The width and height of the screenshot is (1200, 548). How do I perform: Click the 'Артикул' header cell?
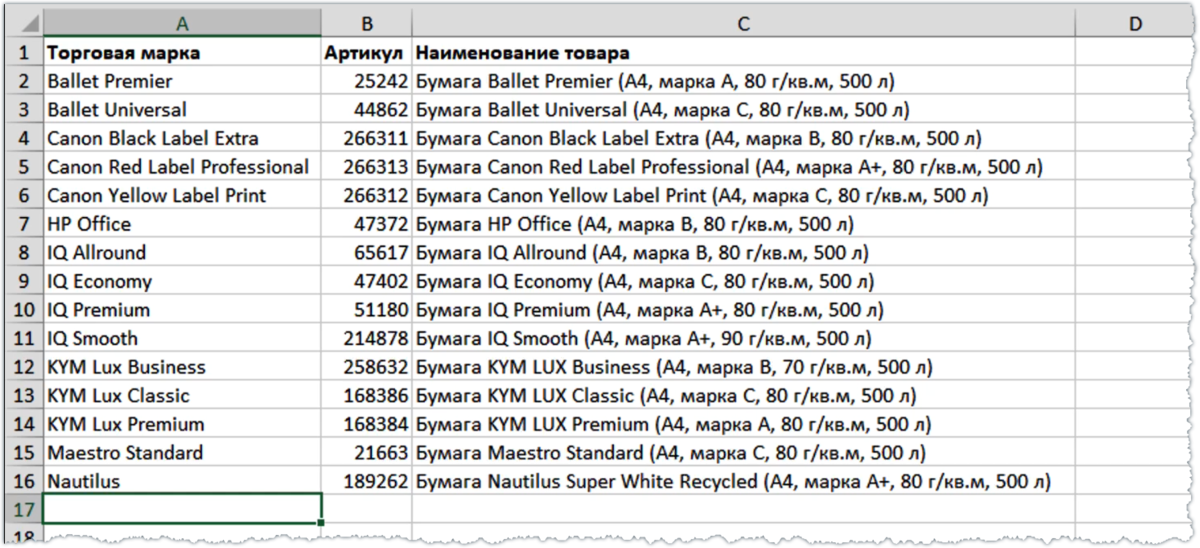coord(367,52)
